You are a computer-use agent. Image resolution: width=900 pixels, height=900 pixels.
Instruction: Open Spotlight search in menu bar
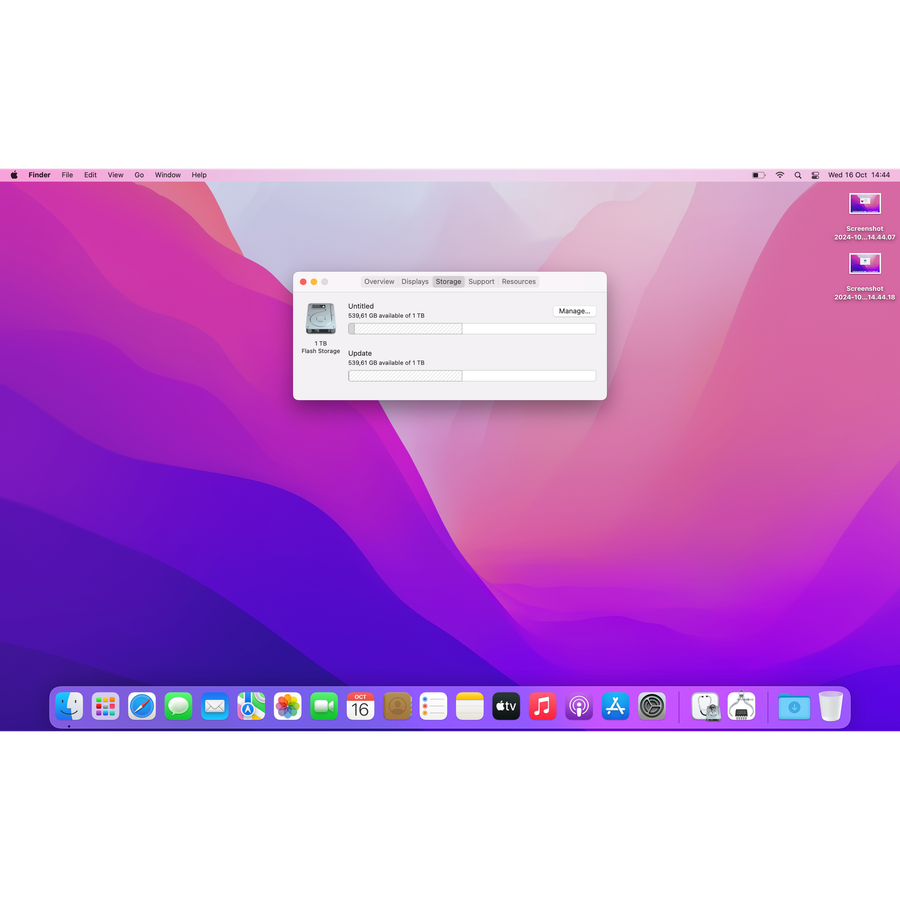798,175
